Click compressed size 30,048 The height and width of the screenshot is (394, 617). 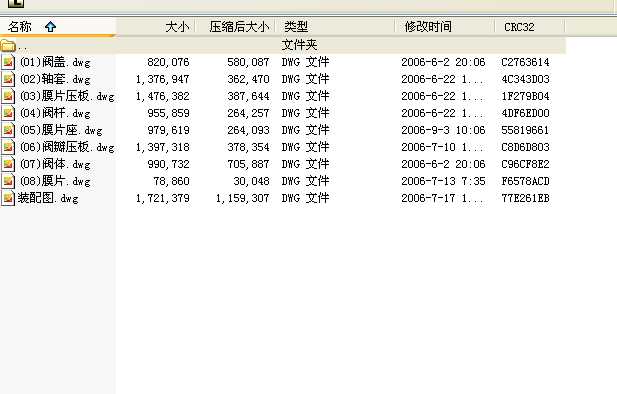pos(251,181)
